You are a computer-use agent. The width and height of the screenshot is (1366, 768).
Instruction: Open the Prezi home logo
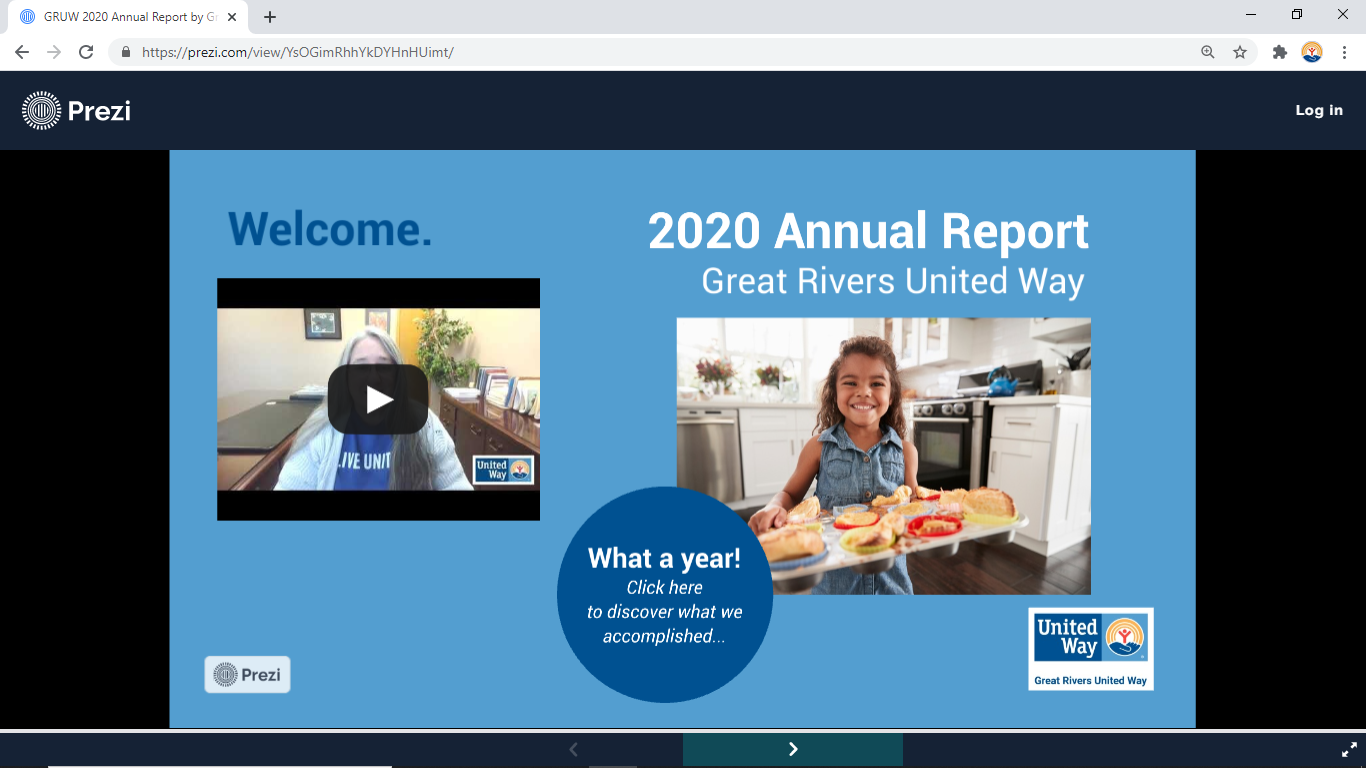pyautogui.click(x=77, y=110)
